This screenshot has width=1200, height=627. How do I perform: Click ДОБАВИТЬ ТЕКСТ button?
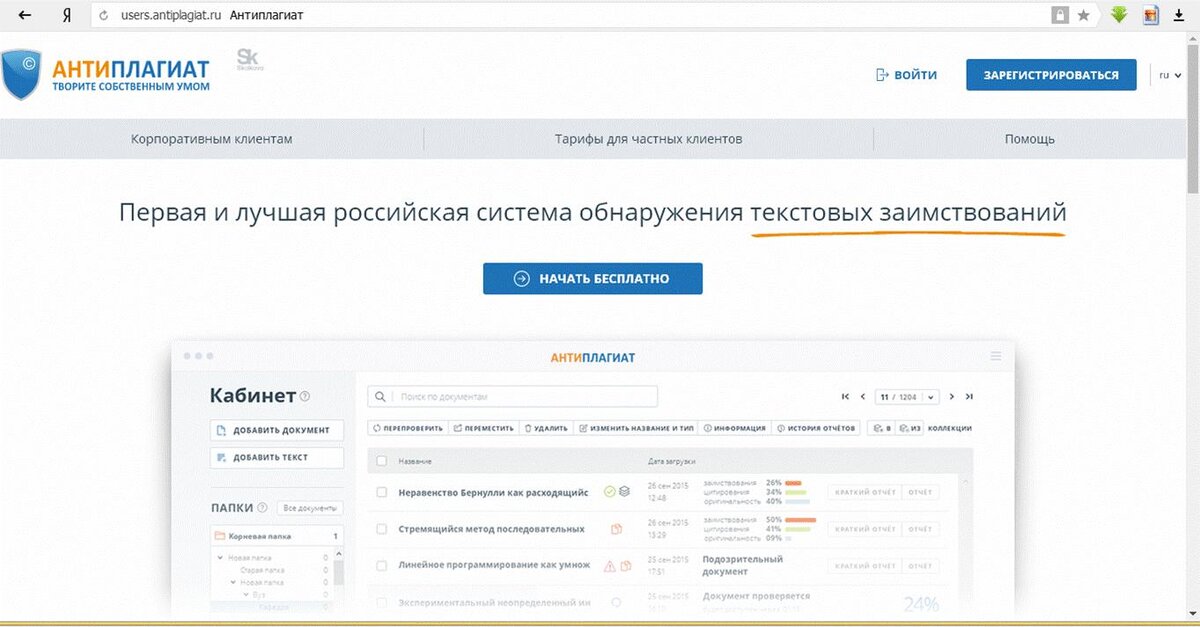278,457
